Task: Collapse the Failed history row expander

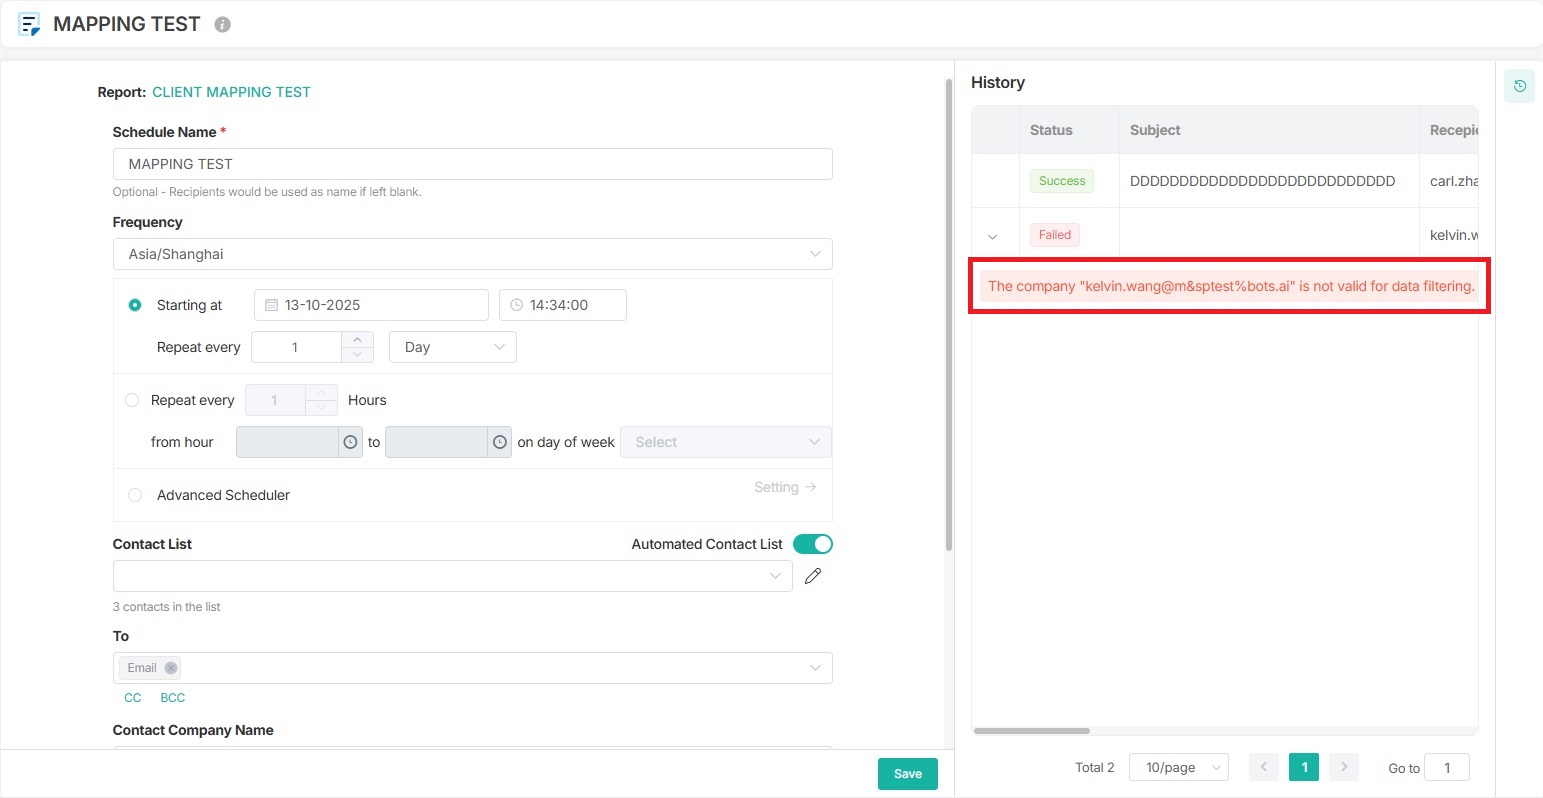Action: (993, 236)
